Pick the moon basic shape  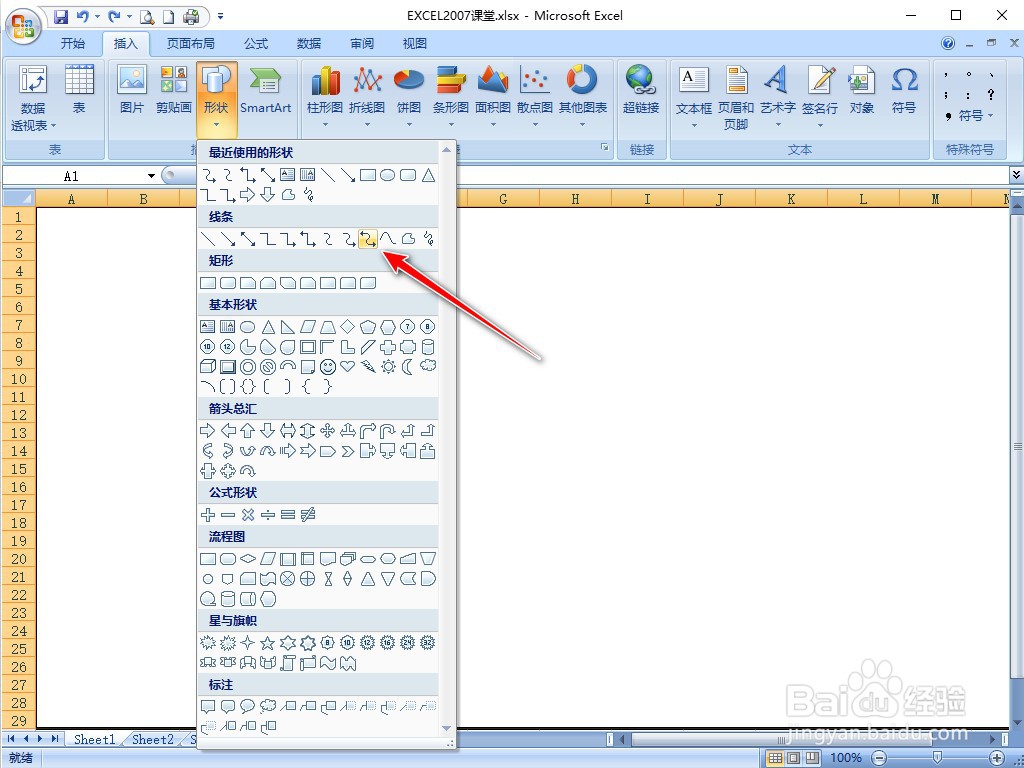408,366
